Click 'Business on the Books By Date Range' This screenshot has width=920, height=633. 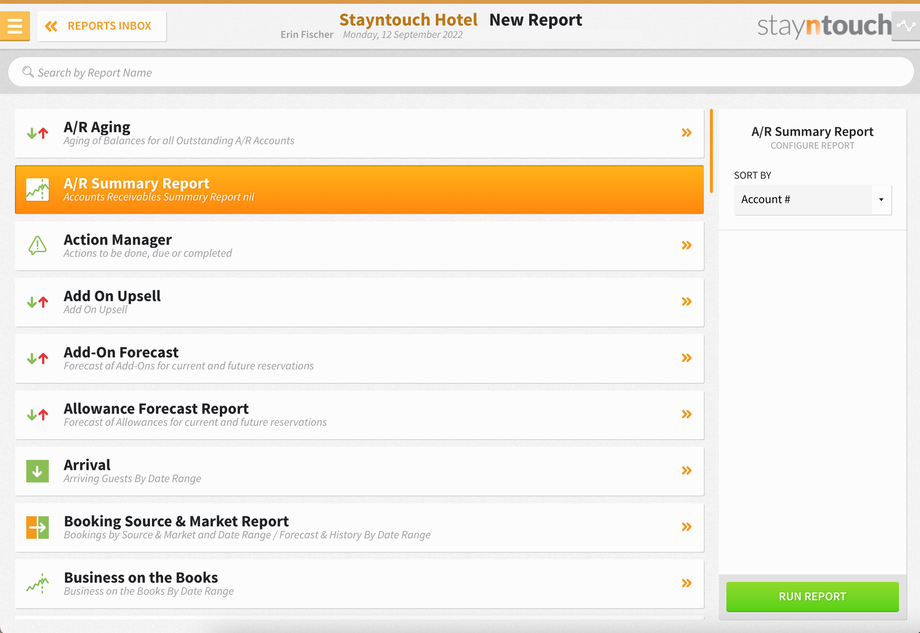148,591
